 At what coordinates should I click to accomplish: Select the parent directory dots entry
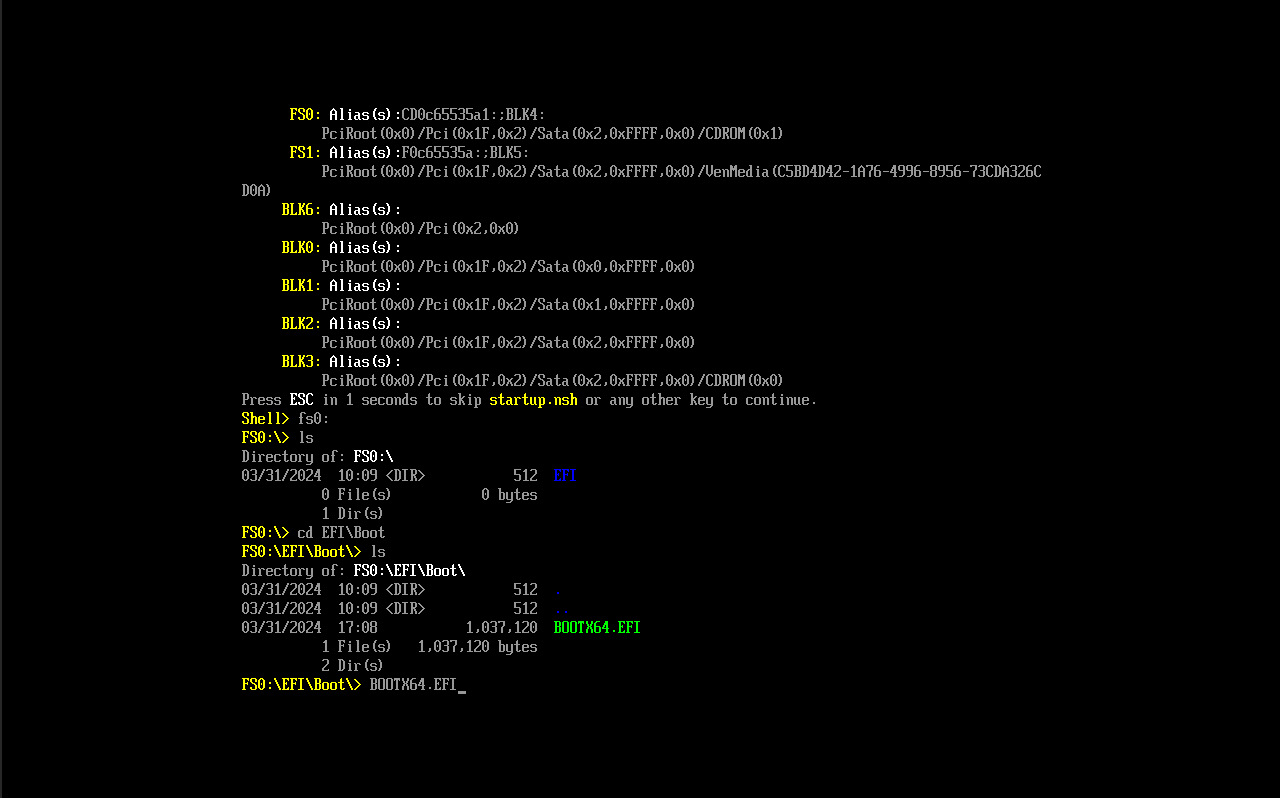click(x=560, y=608)
